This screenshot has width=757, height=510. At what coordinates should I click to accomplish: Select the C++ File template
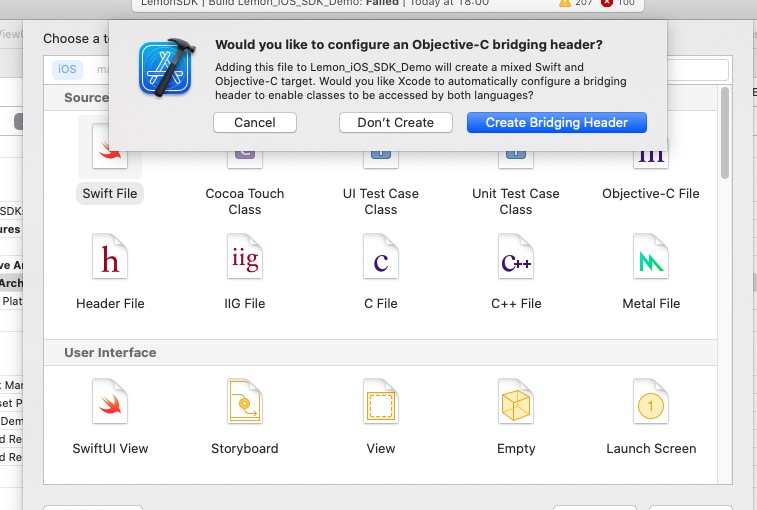516,262
